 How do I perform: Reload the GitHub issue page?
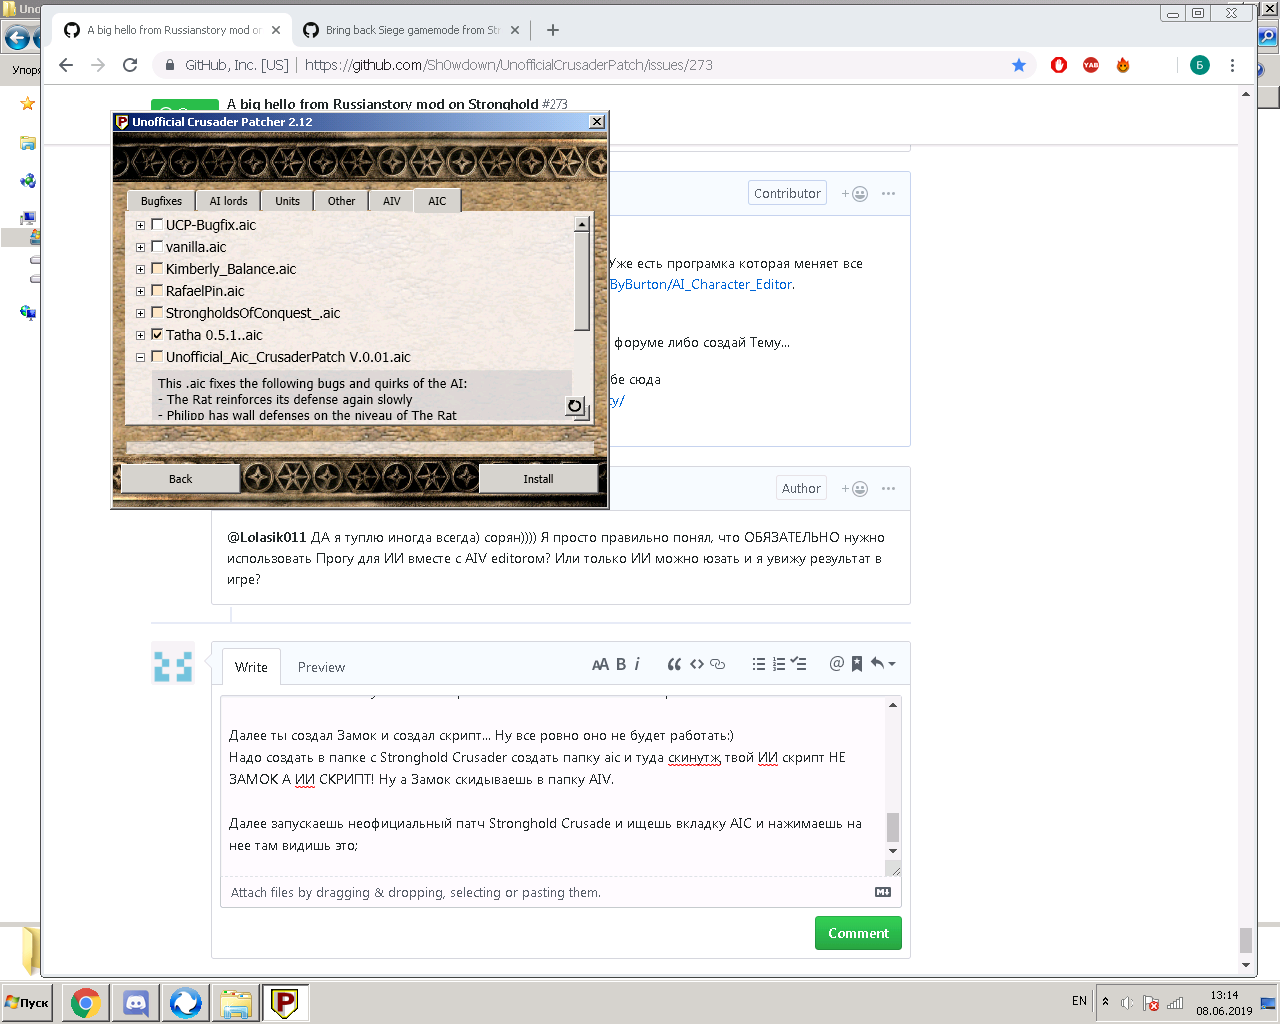click(x=130, y=65)
